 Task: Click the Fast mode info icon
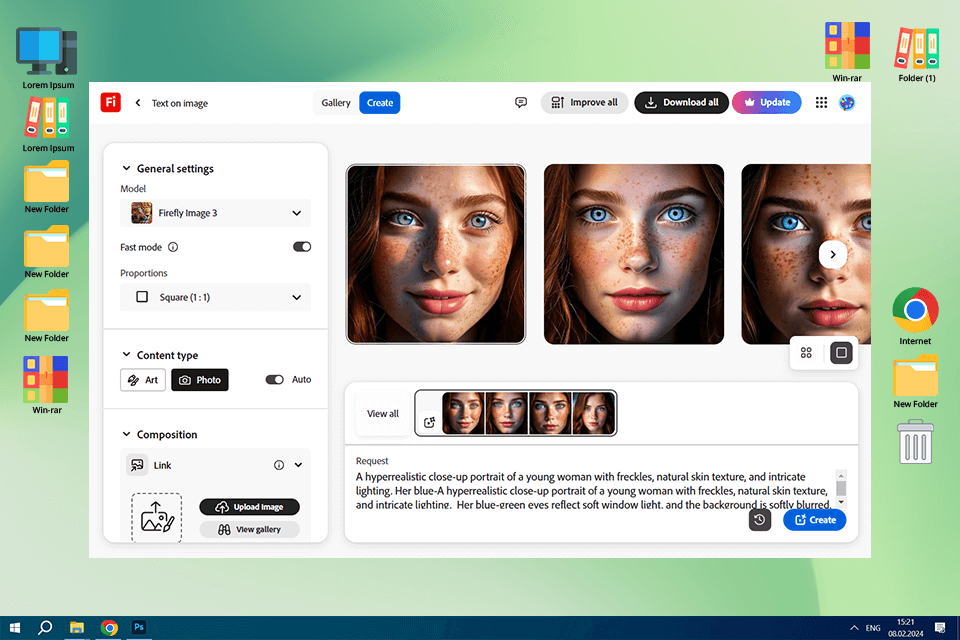173,247
